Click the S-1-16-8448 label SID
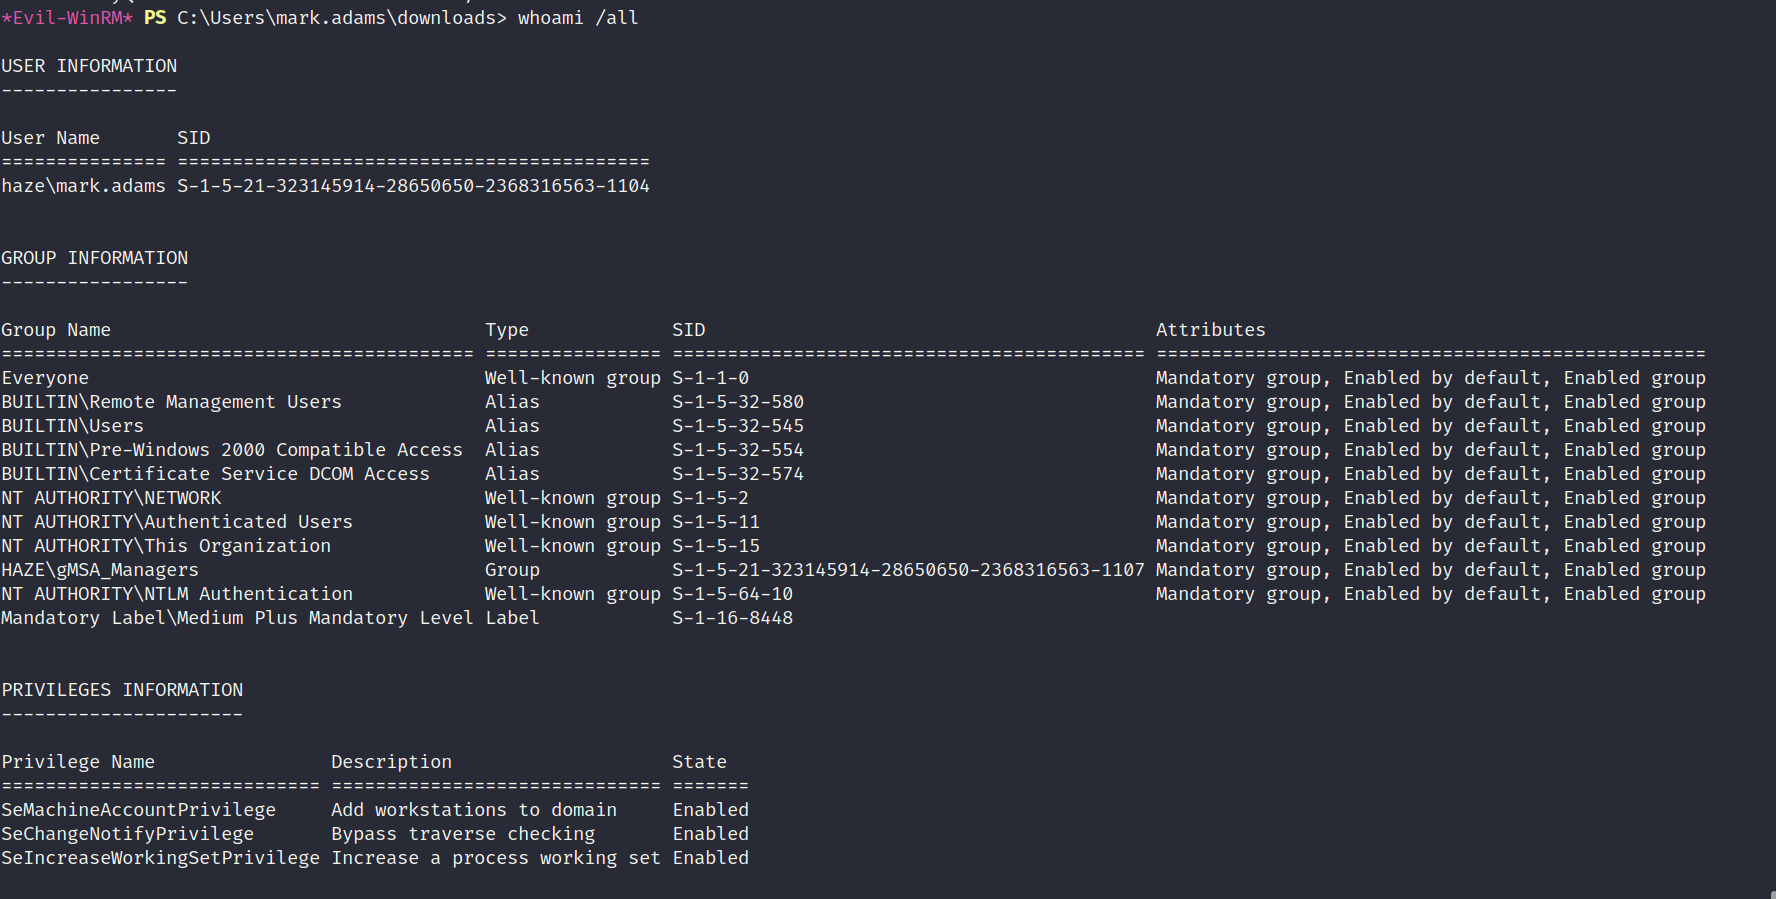Viewport: 1776px width, 899px height. [x=732, y=618]
